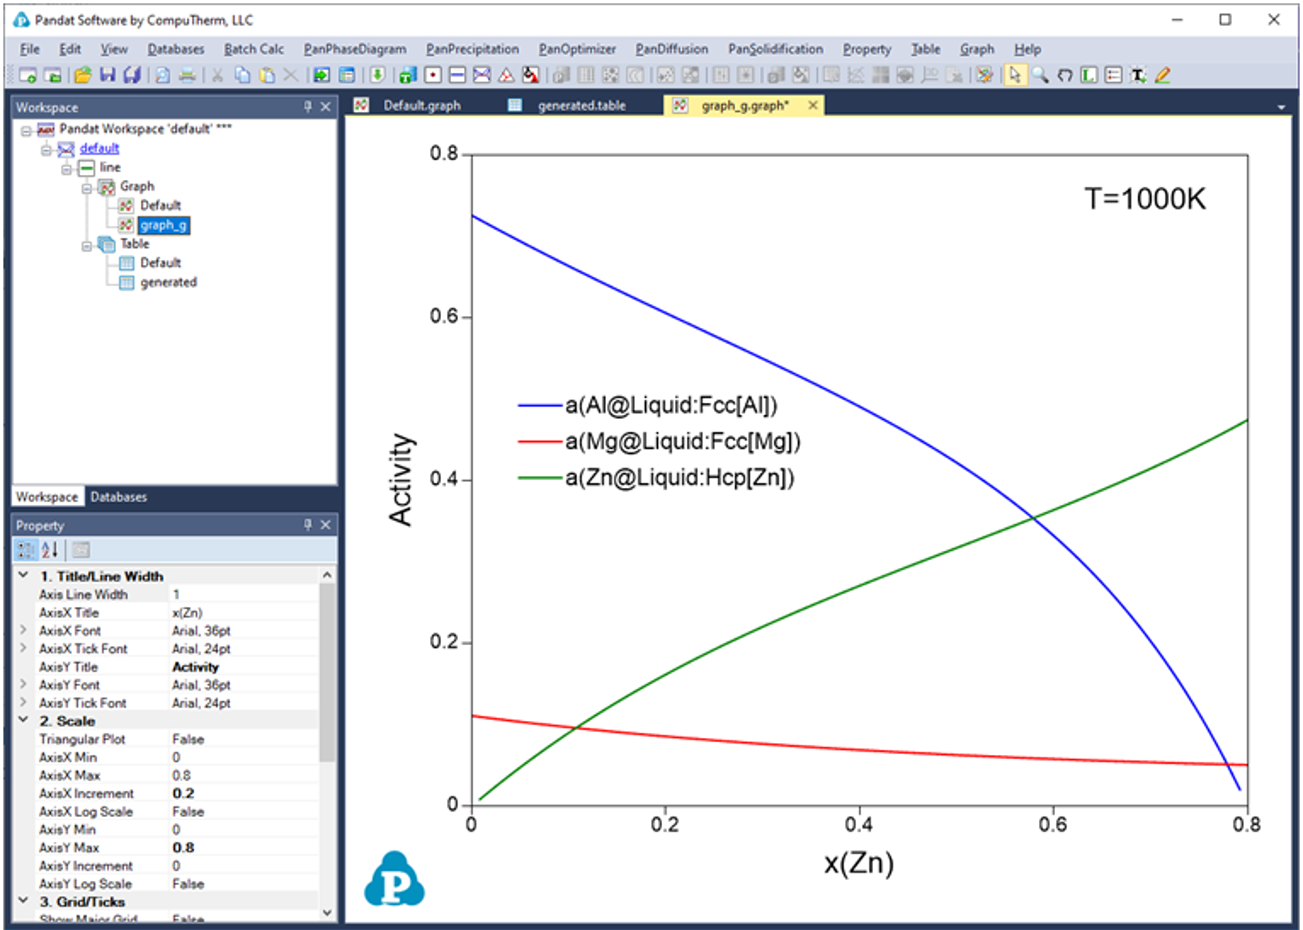This screenshot has width=1303, height=930.
Task: Expand the AxisX Font property
Action: point(23,631)
